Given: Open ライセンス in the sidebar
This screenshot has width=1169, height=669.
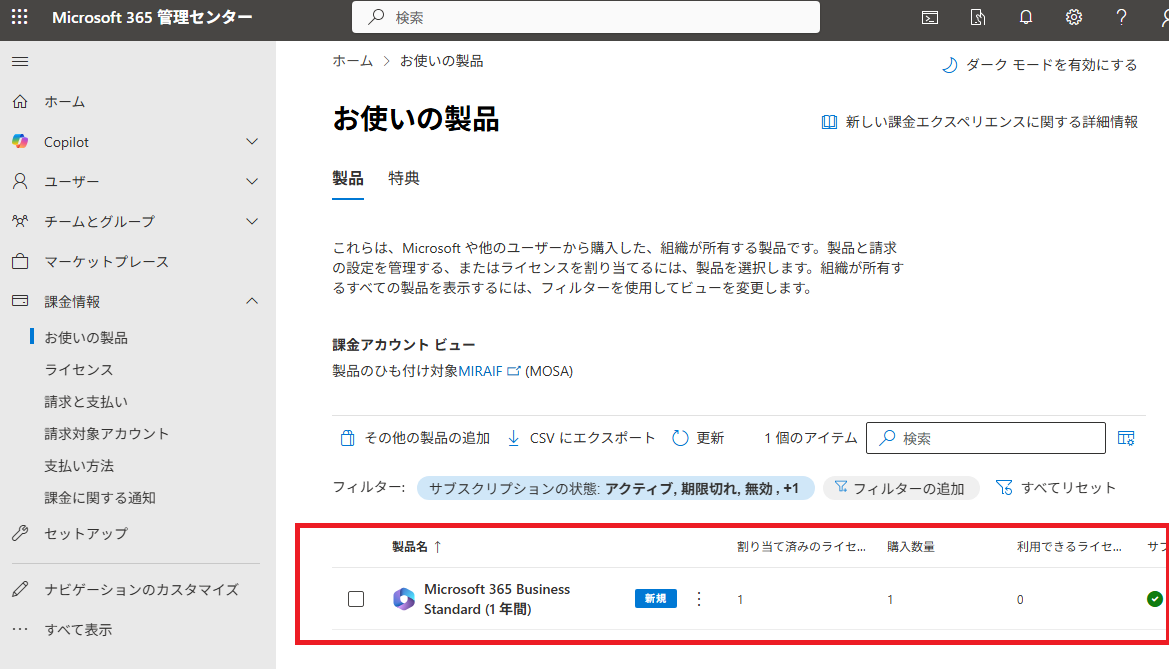Looking at the screenshot, I should pyautogui.click(x=79, y=370).
